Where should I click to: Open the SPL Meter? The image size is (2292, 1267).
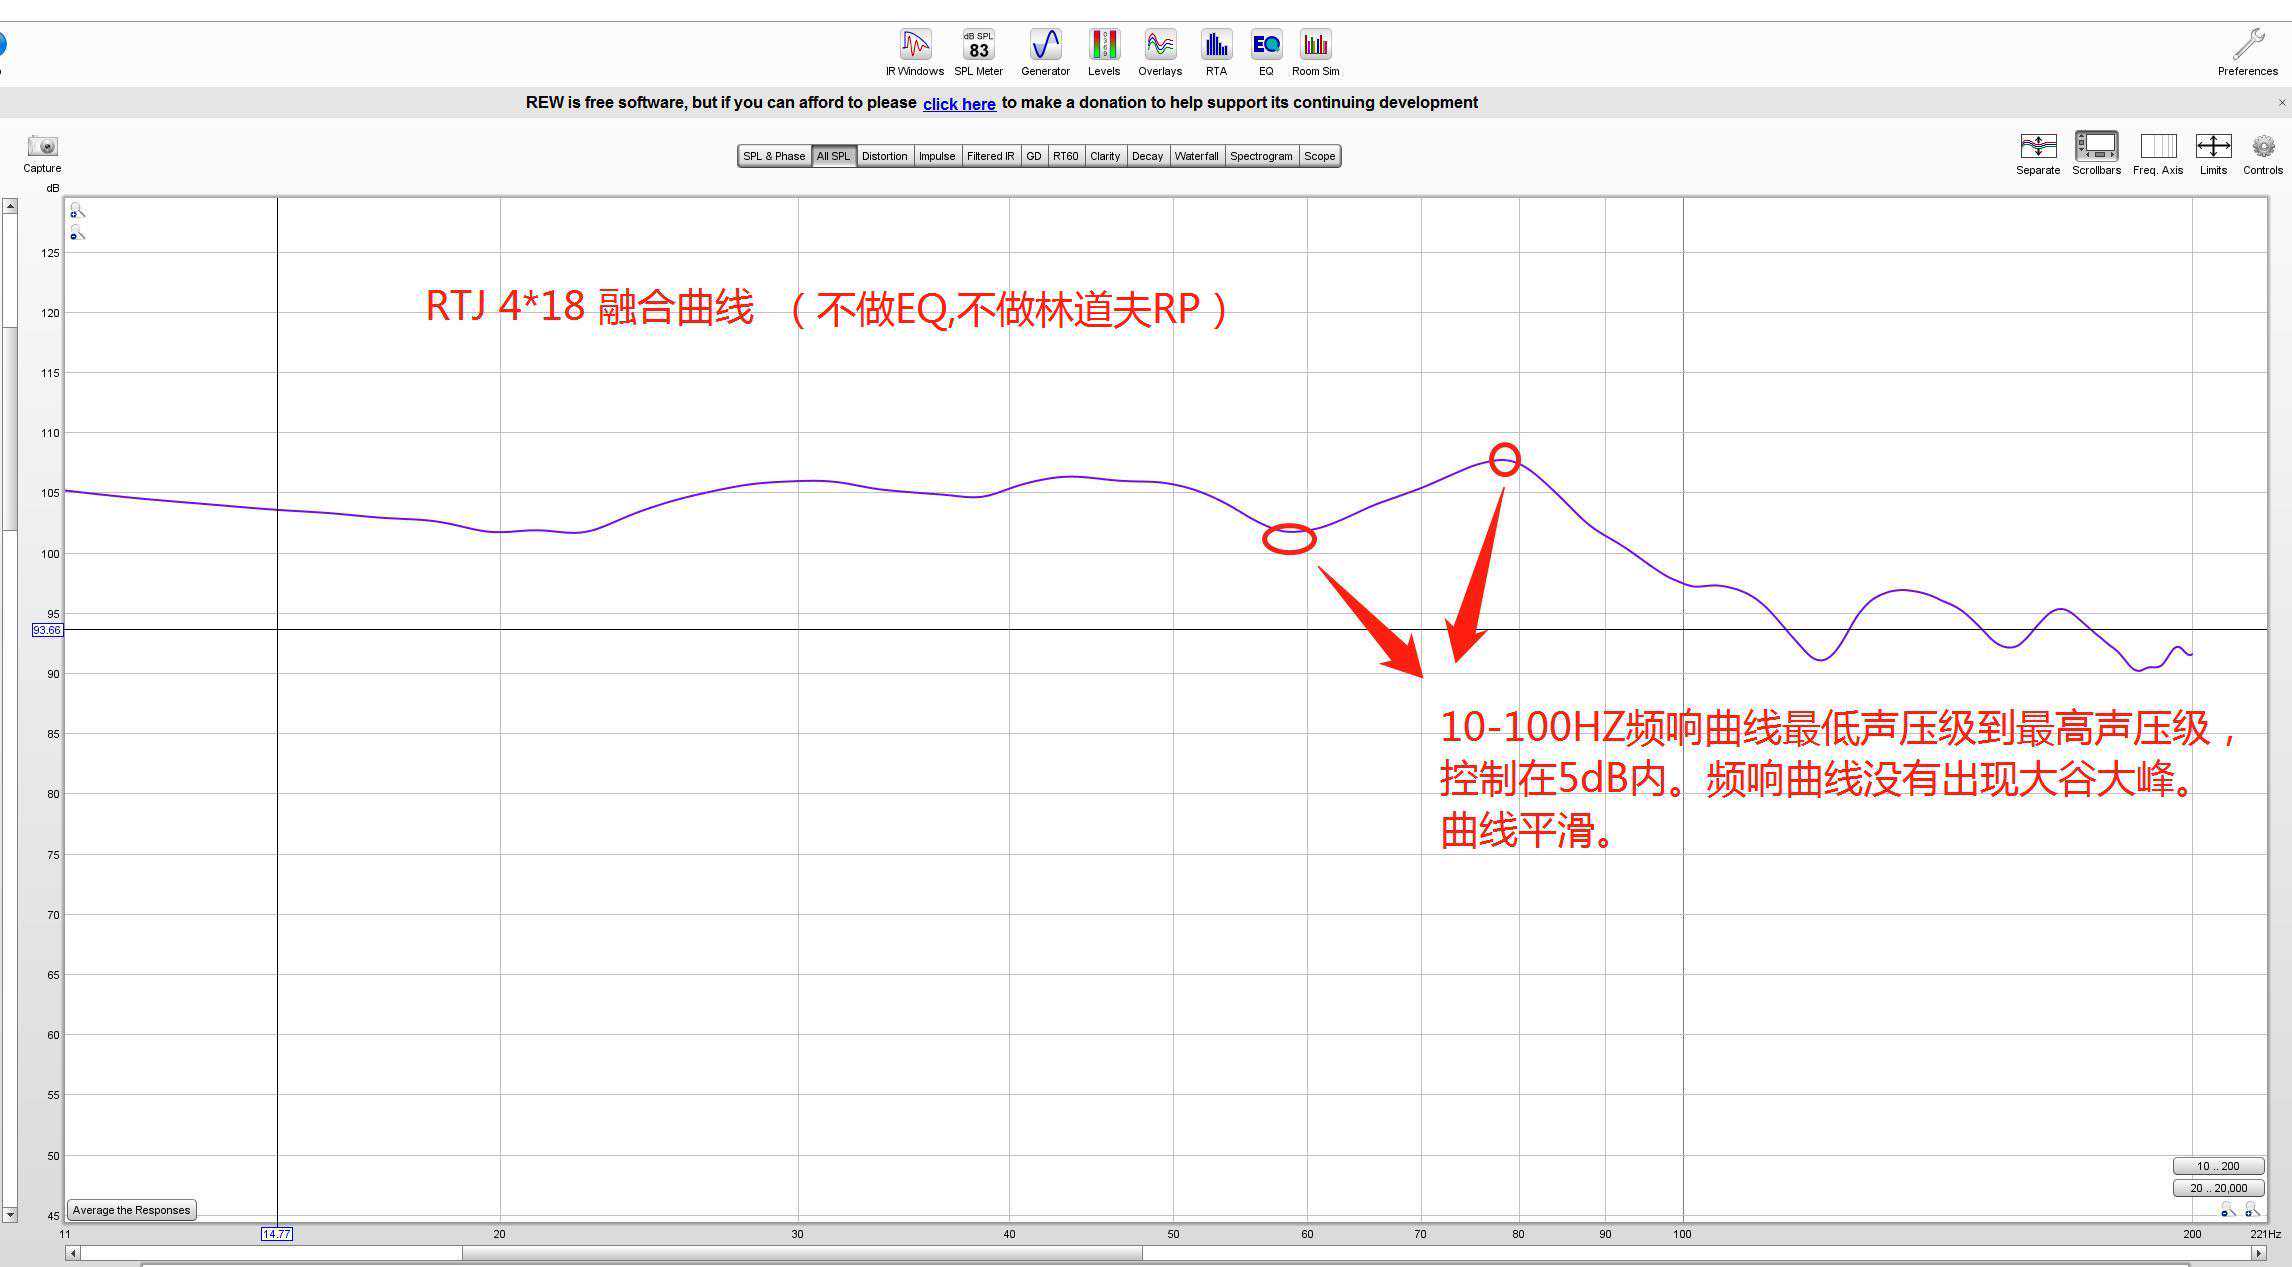(978, 46)
